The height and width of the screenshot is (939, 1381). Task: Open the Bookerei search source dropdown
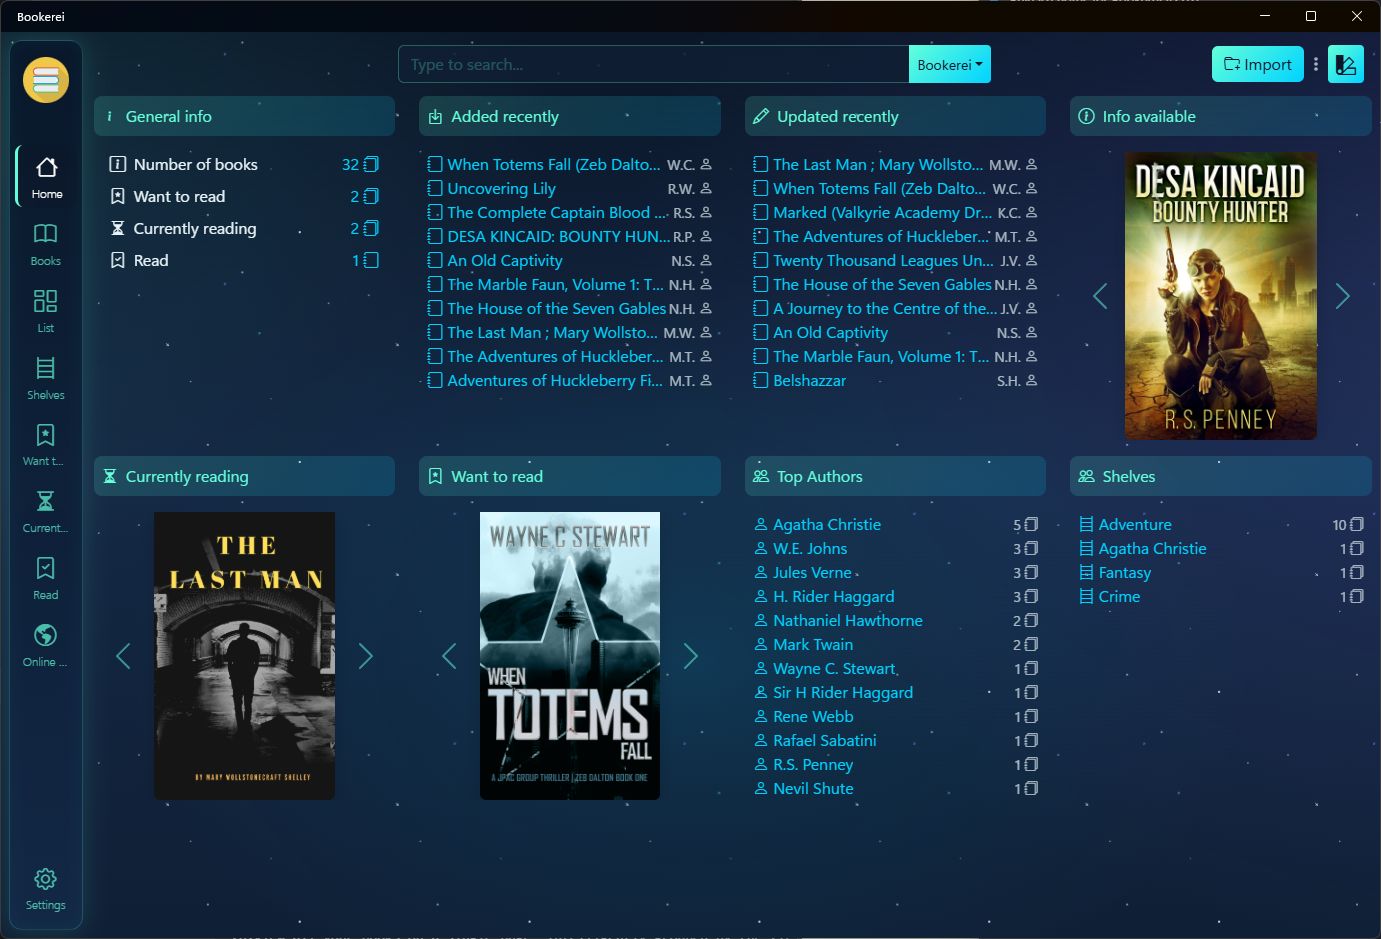(x=948, y=63)
